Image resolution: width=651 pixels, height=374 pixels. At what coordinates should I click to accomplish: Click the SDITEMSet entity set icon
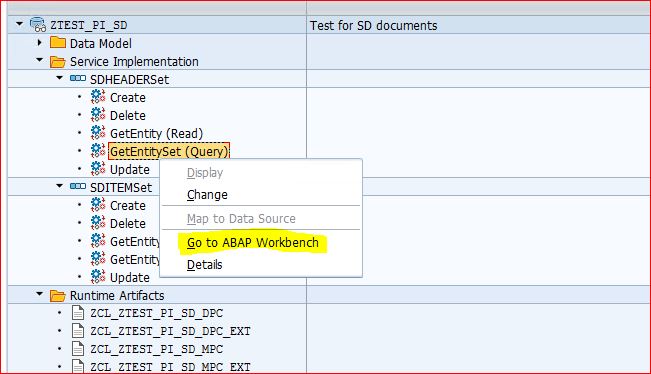78,186
